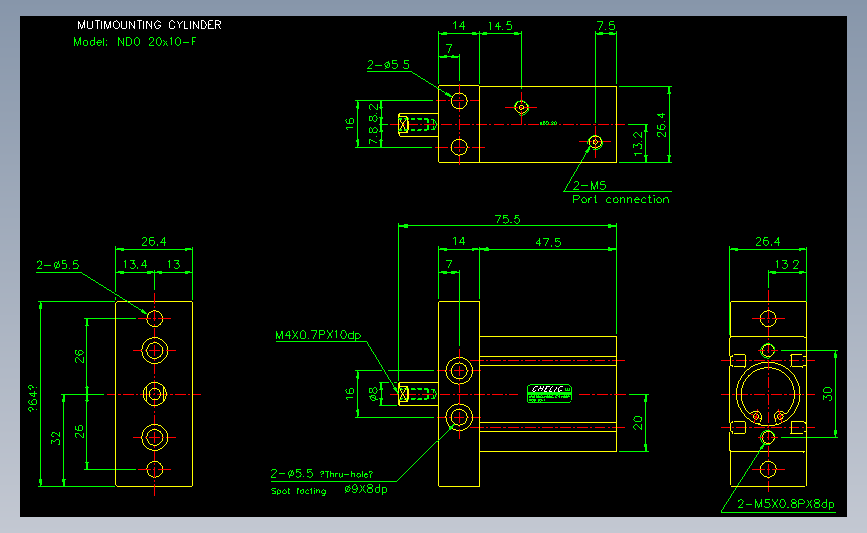Screen dimensions: 867x533
Task: Click the Model: NDO 20x10-F label
Action: [134, 42]
